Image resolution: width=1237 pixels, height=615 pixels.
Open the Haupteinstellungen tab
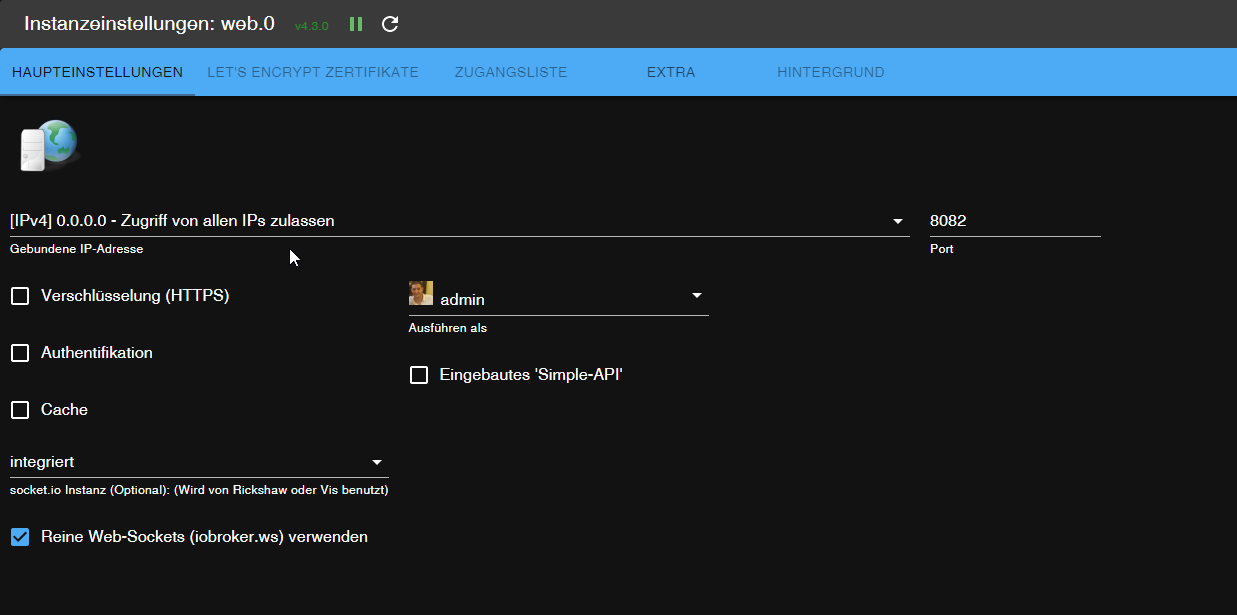tap(98, 72)
